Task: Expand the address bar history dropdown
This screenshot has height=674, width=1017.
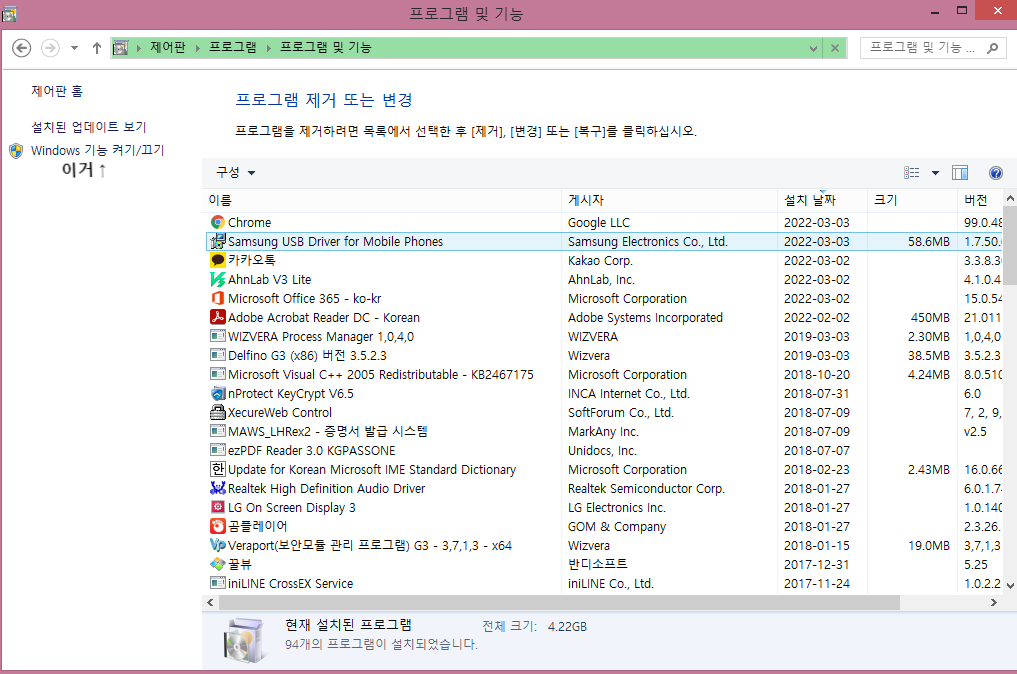Action: pyautogui.click(x=813, y=48)
